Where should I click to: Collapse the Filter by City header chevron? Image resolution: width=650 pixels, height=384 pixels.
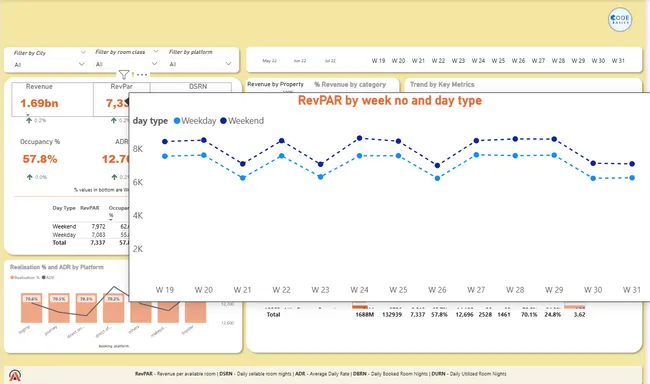pyautogui.click(x=83, y=52)
